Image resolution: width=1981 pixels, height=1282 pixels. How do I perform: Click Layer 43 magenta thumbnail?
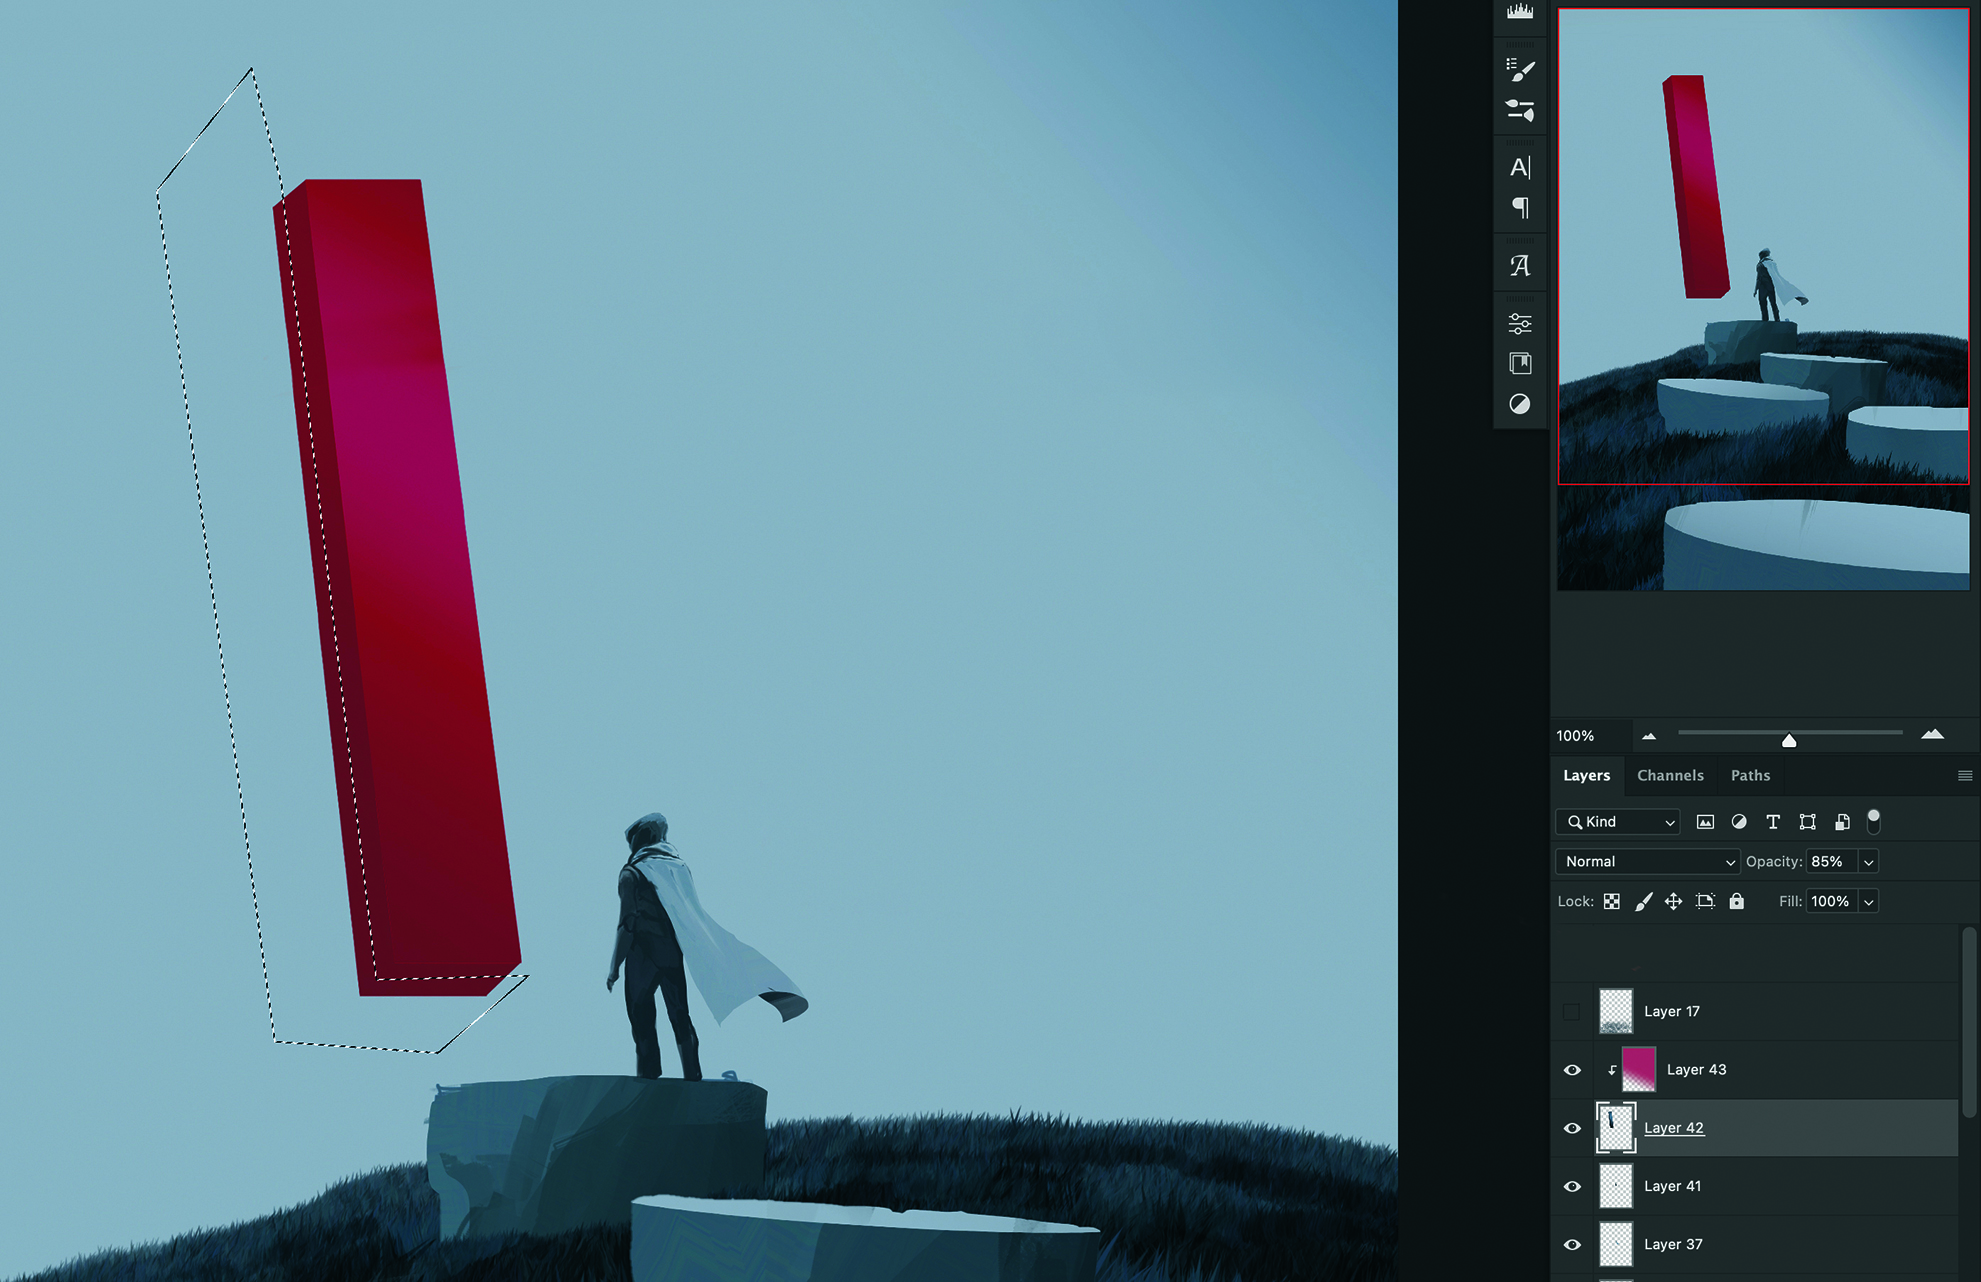tap(1638, 1069)
